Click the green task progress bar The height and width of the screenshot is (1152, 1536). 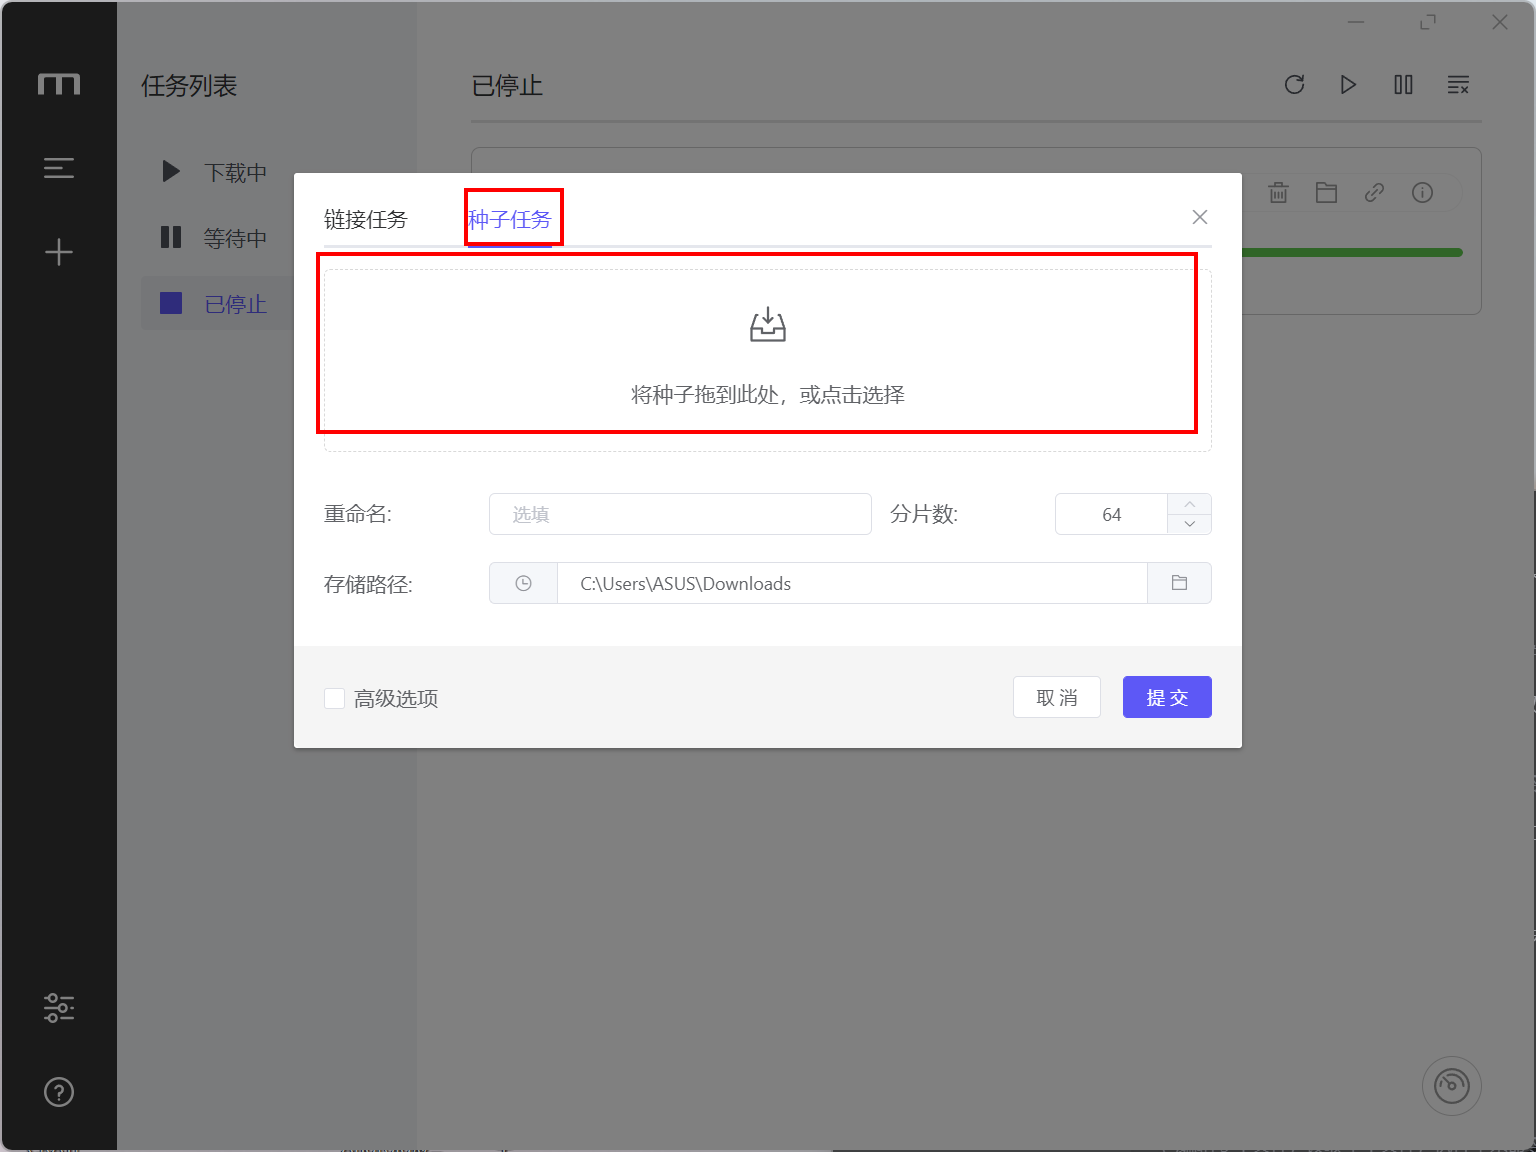[1352, 253]
